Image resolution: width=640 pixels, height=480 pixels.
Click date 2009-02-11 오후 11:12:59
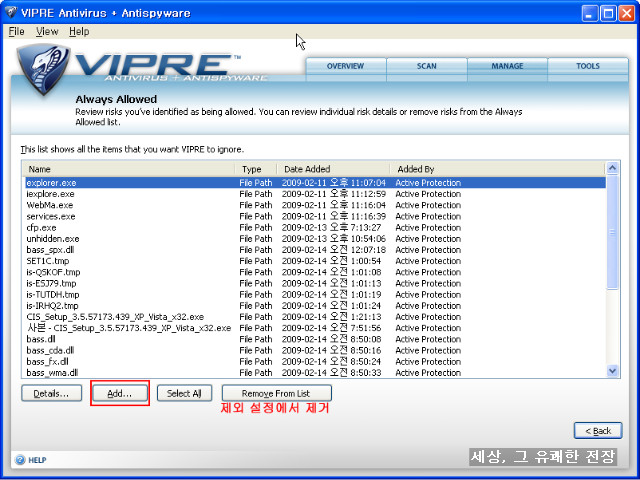tap(333, 194)
